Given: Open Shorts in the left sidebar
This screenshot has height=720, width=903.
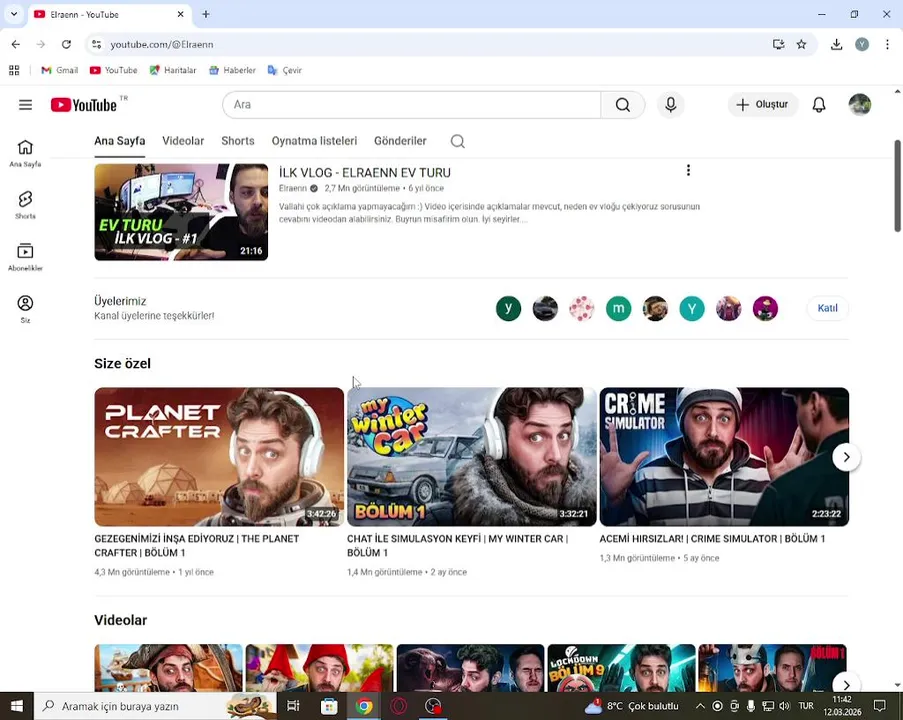Looking at the screenshot, I should (25, 206).
